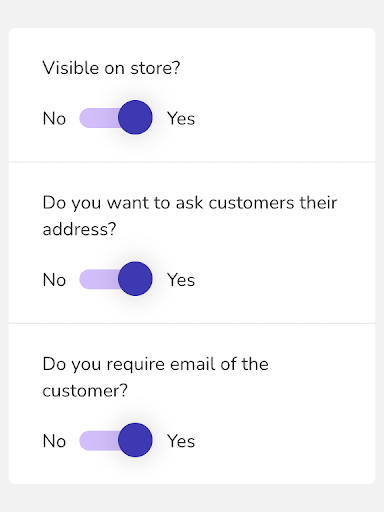Click the divider line above the email section
The image size is (384, 512).
tap(192, 323)
